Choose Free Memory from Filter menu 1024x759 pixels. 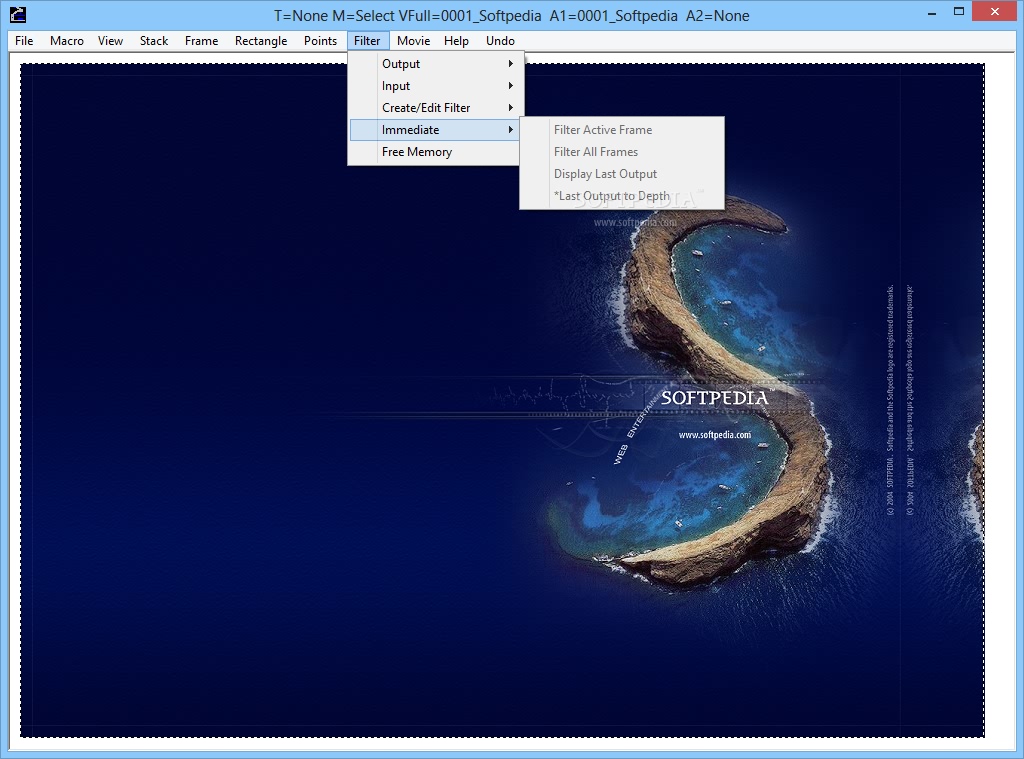tap(436, 152)
